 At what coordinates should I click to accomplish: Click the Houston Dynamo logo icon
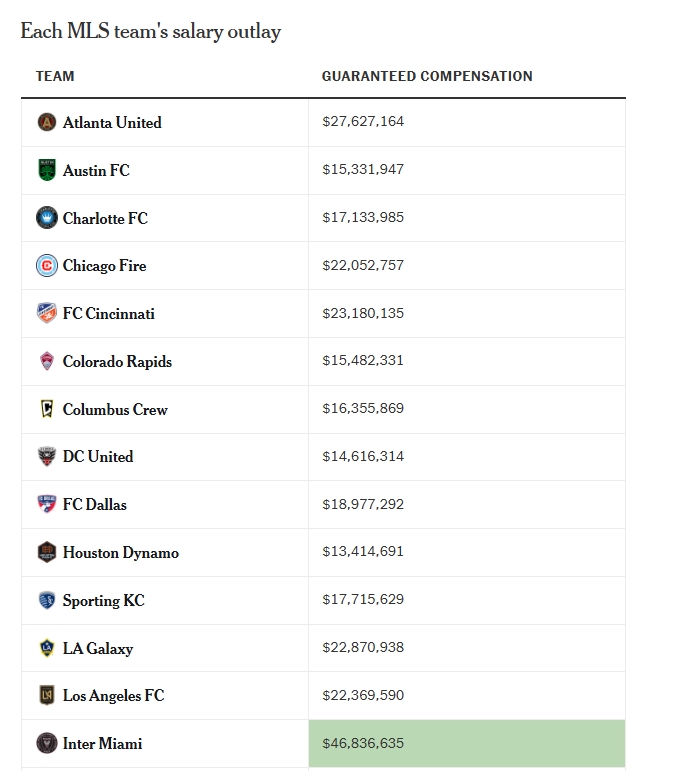[x=46, y=552]
